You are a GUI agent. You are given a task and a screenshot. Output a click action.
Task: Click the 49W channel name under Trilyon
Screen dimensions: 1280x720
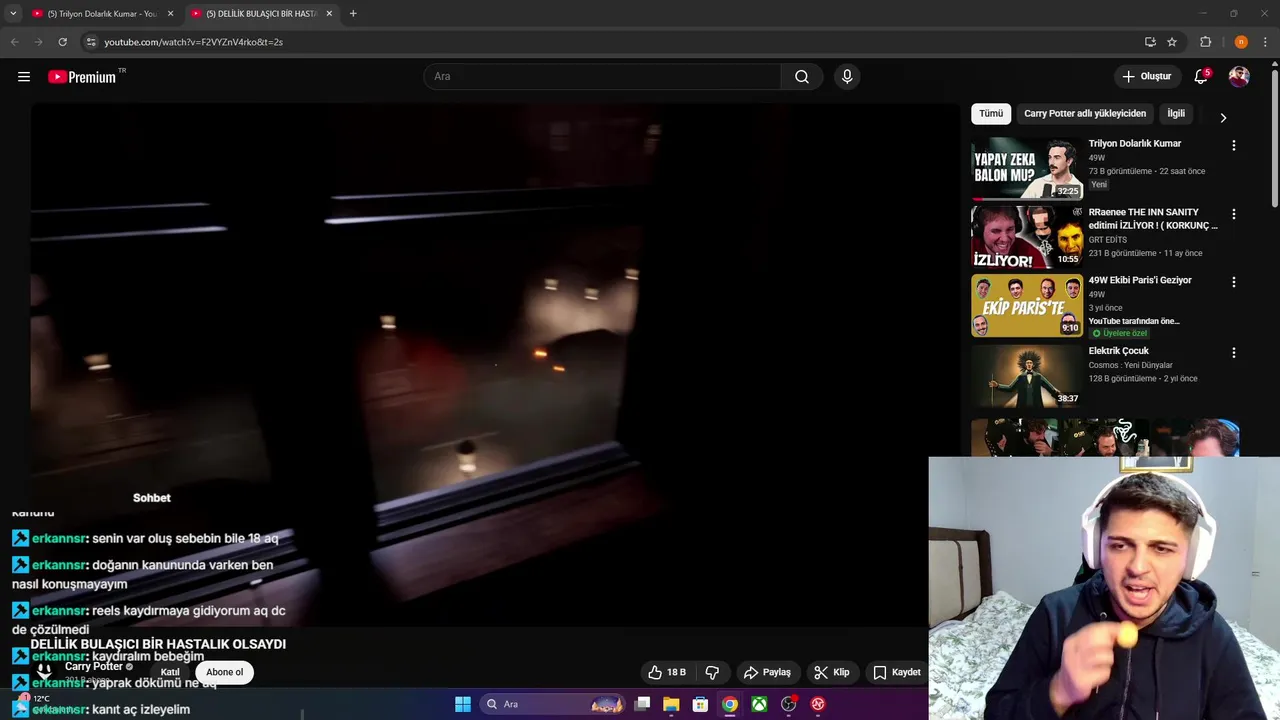(1097, 158)
